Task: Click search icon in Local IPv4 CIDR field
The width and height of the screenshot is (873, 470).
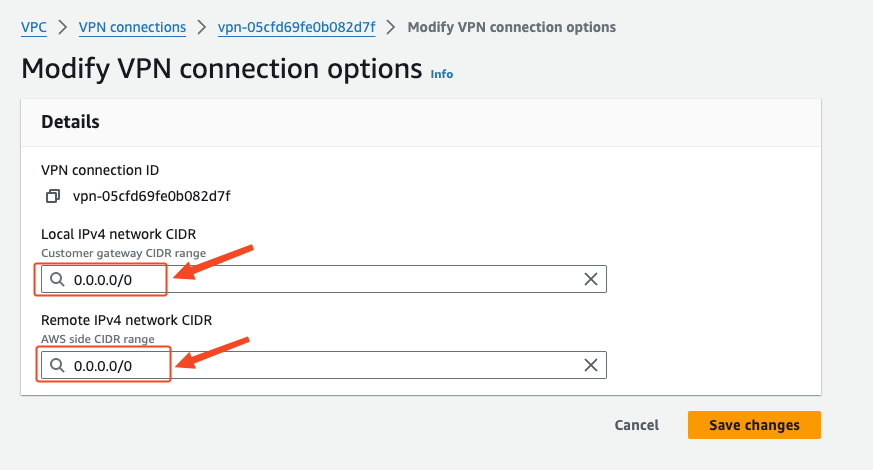Action: 57,279
